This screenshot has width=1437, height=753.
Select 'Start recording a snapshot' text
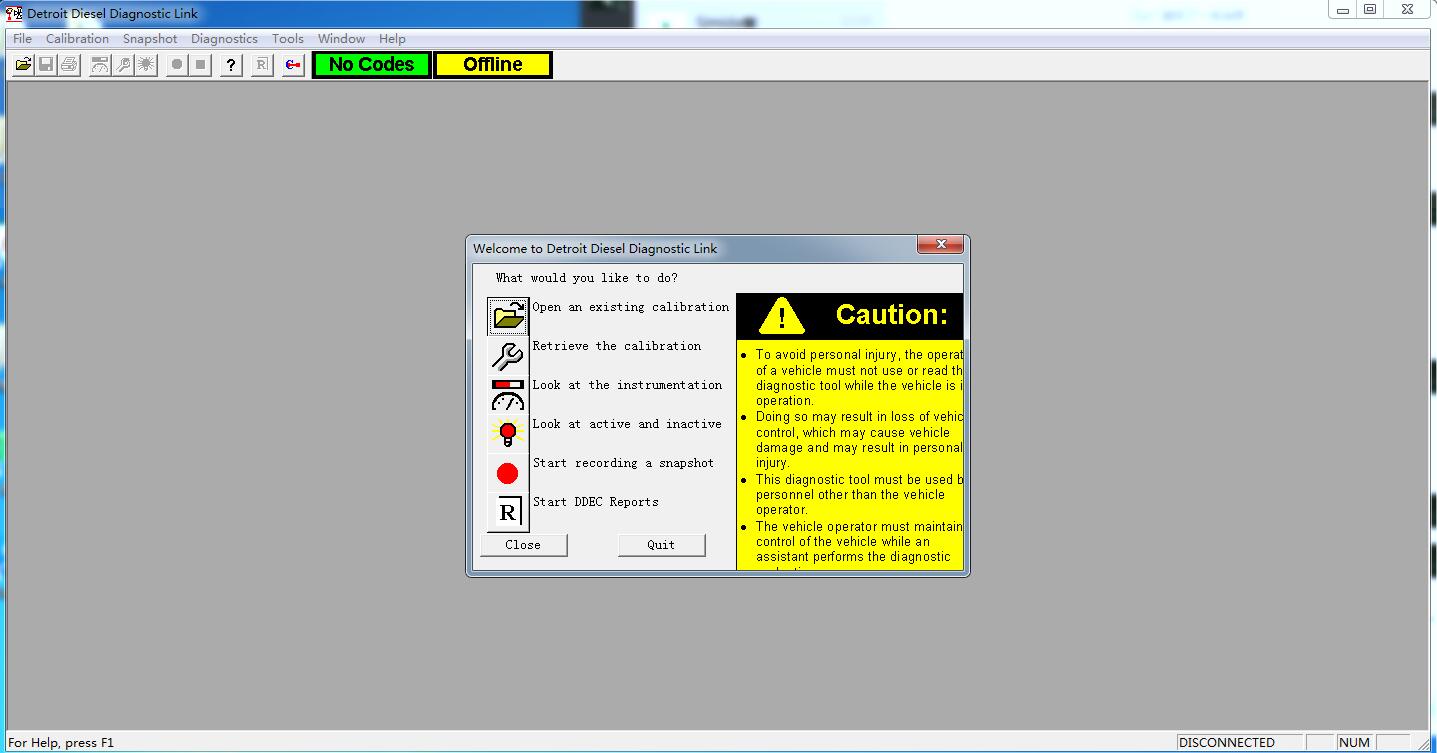(623, 463)
